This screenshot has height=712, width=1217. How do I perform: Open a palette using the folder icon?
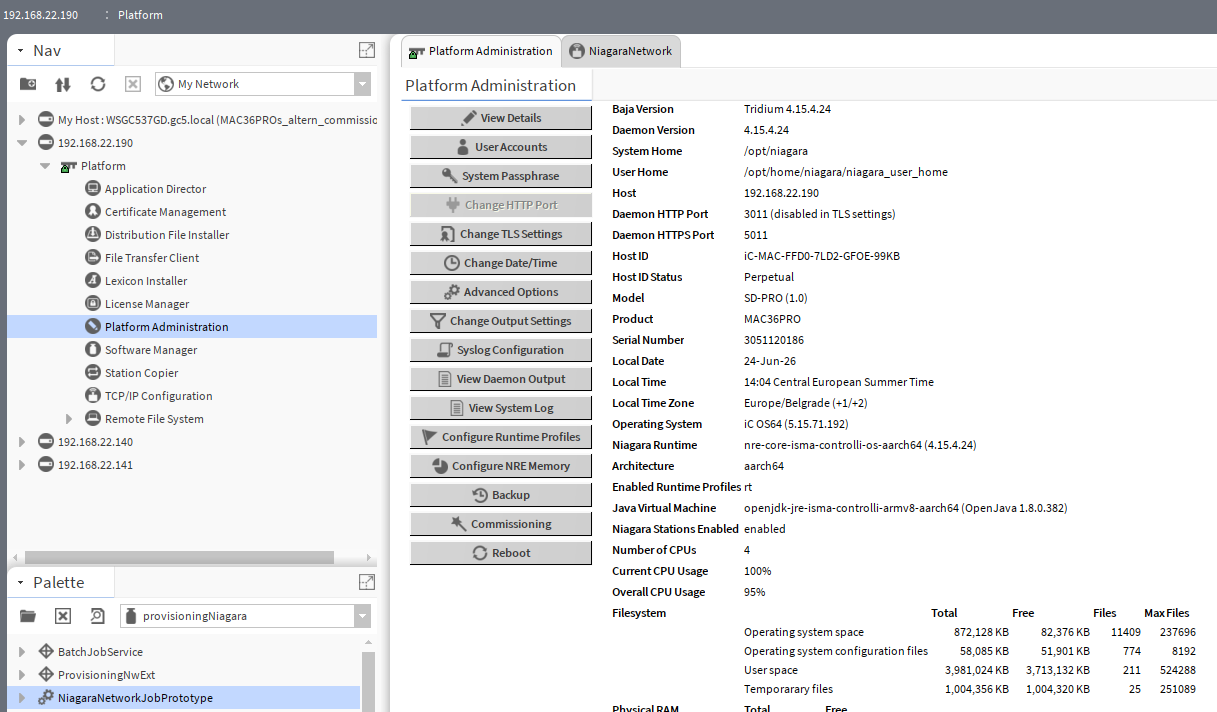[x=28, y=616]
